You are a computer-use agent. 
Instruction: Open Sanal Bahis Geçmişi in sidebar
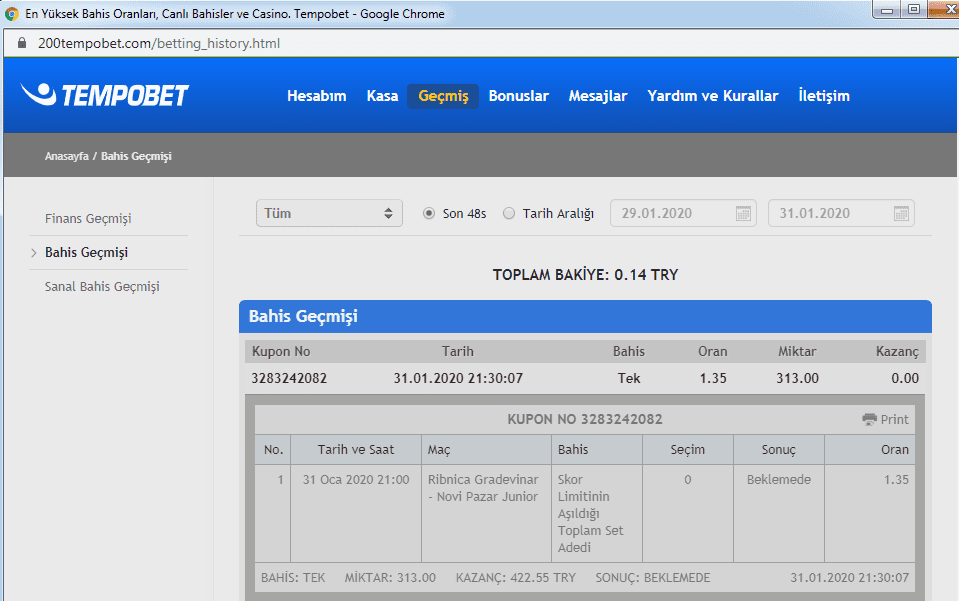(x=102, y=287)
